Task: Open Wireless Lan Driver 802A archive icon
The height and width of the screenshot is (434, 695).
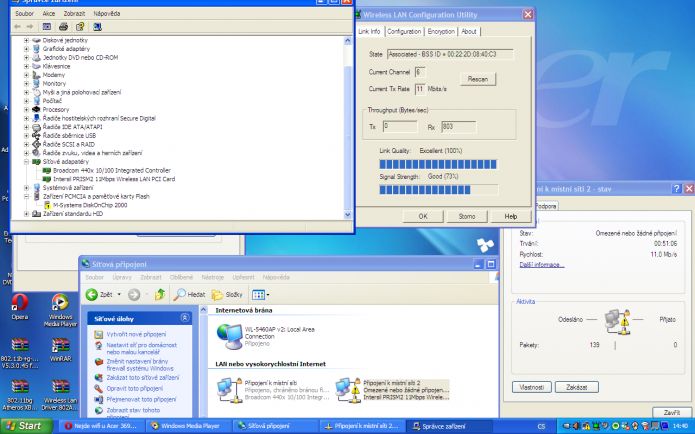Action: point(60,395)
